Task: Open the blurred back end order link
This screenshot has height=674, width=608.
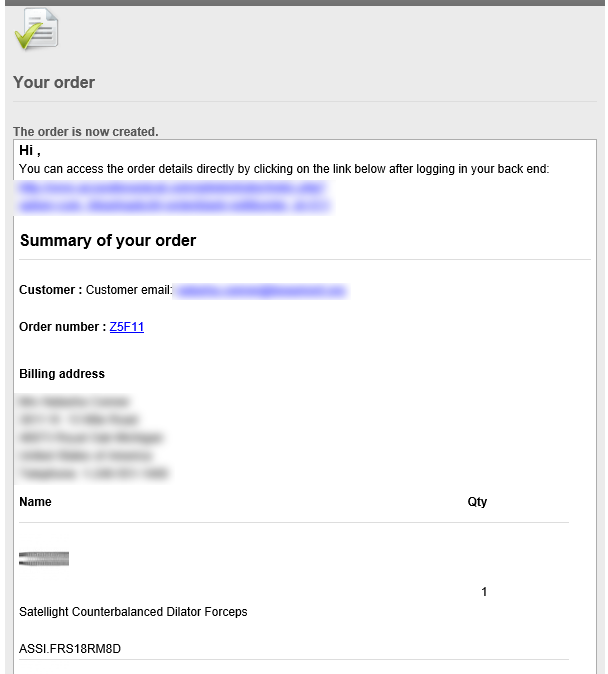Action: coord(174,197)
